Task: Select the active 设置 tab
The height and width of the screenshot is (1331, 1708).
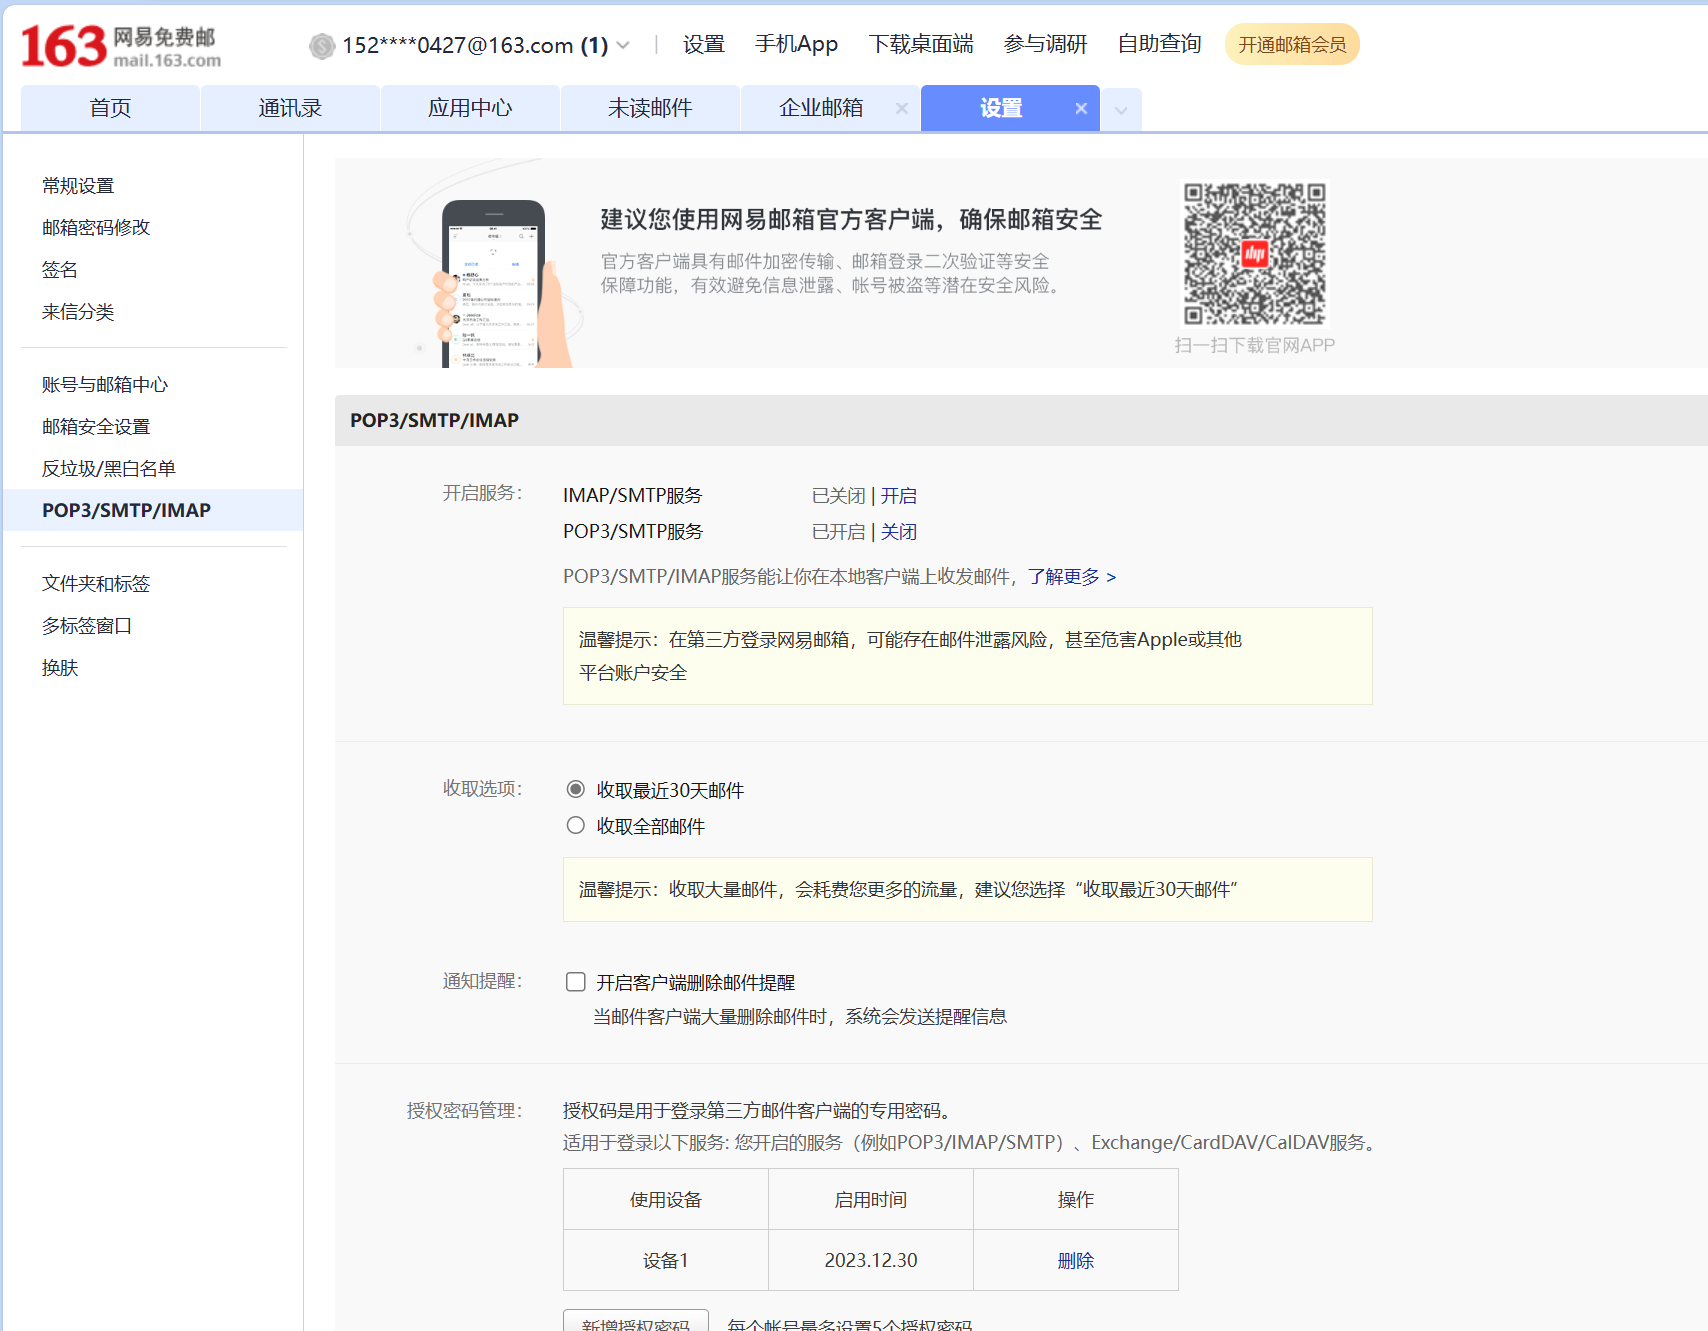Action: click(x=1001, y=108)
